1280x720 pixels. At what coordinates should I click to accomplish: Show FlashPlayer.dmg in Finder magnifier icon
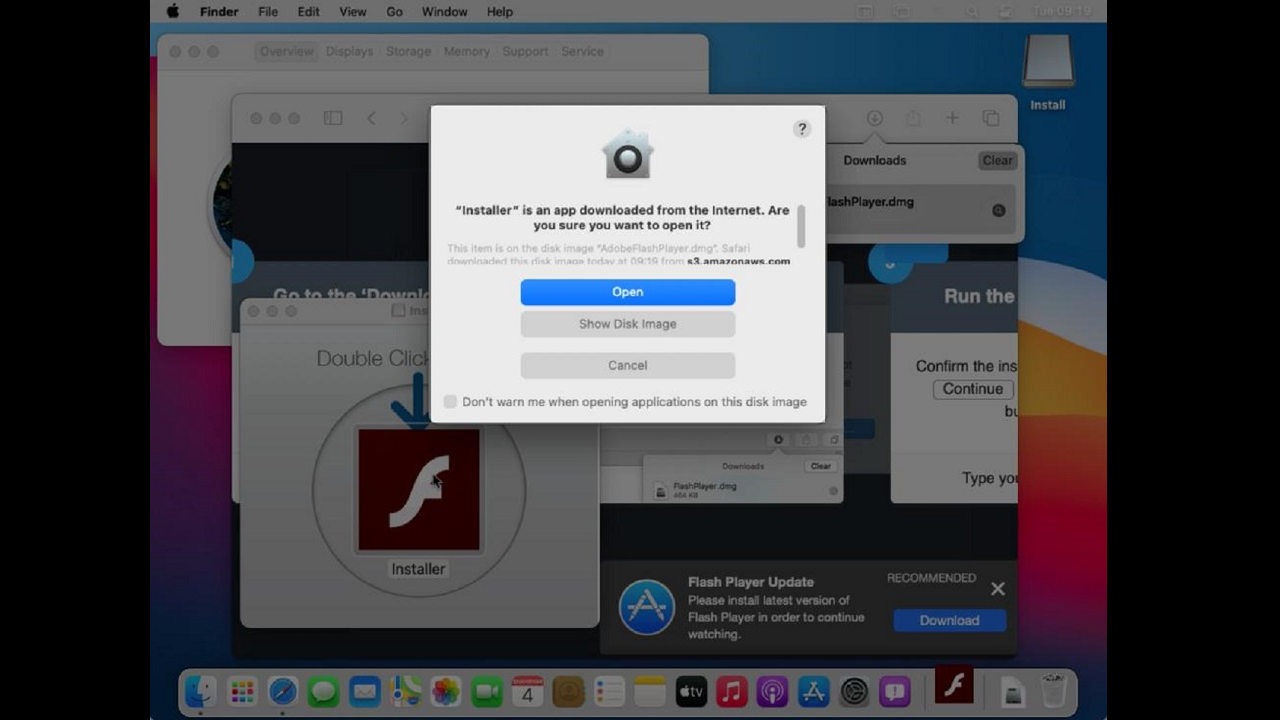click(998, 210)
